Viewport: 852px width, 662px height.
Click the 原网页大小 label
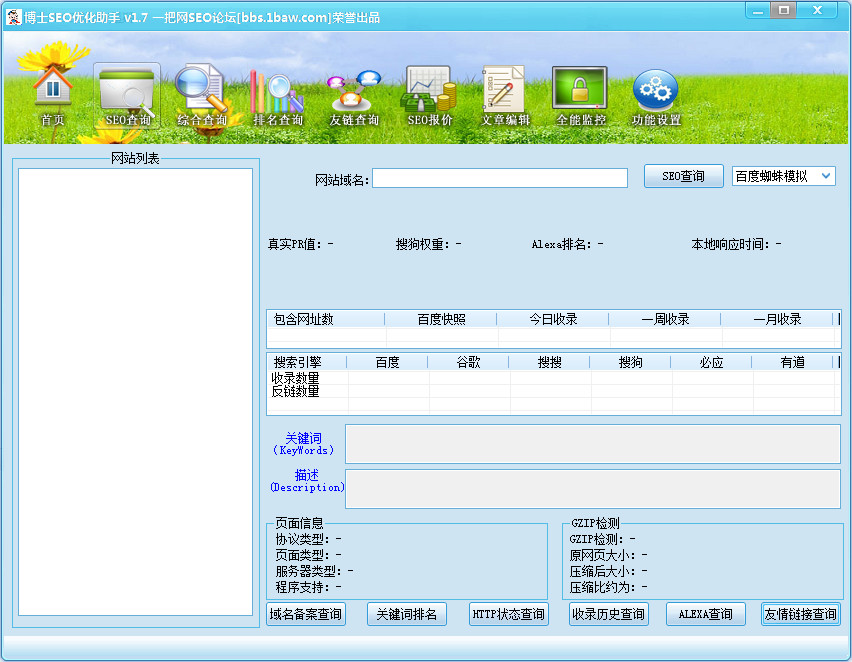[x=603, y=555]
